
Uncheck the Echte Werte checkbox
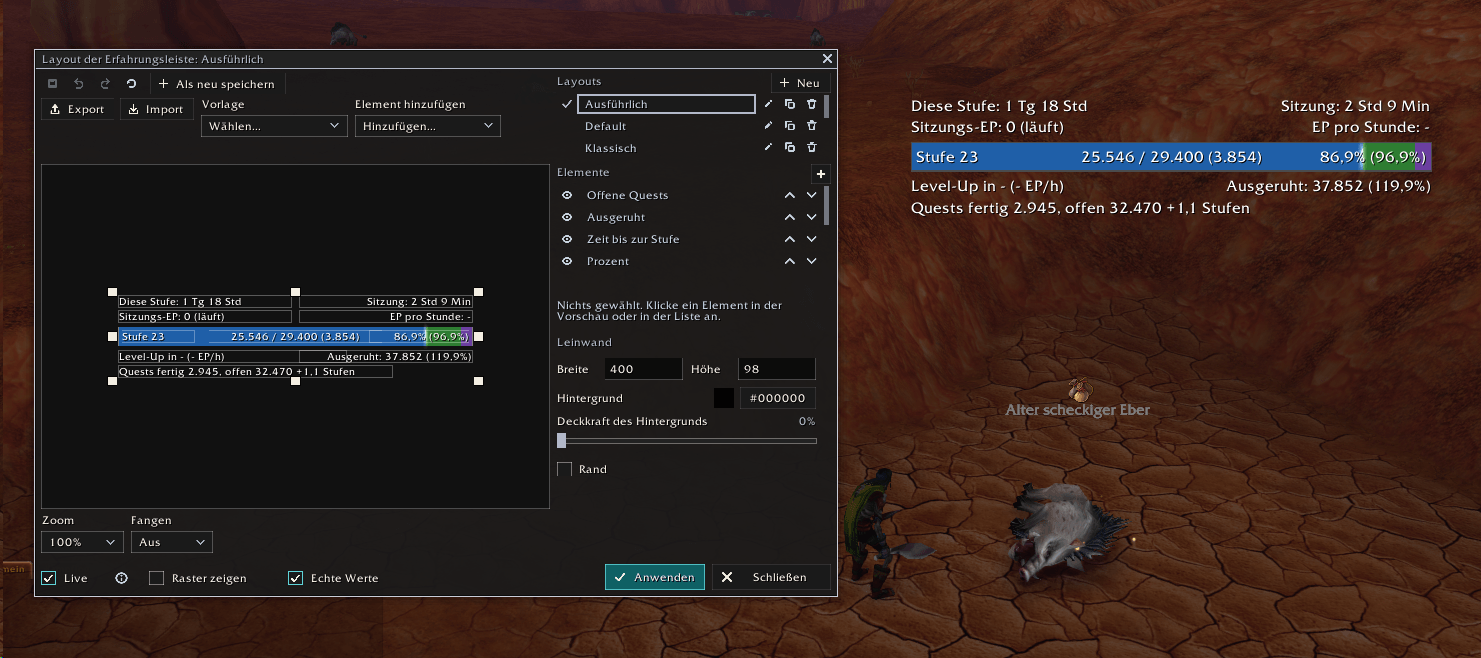coord(295,578)
